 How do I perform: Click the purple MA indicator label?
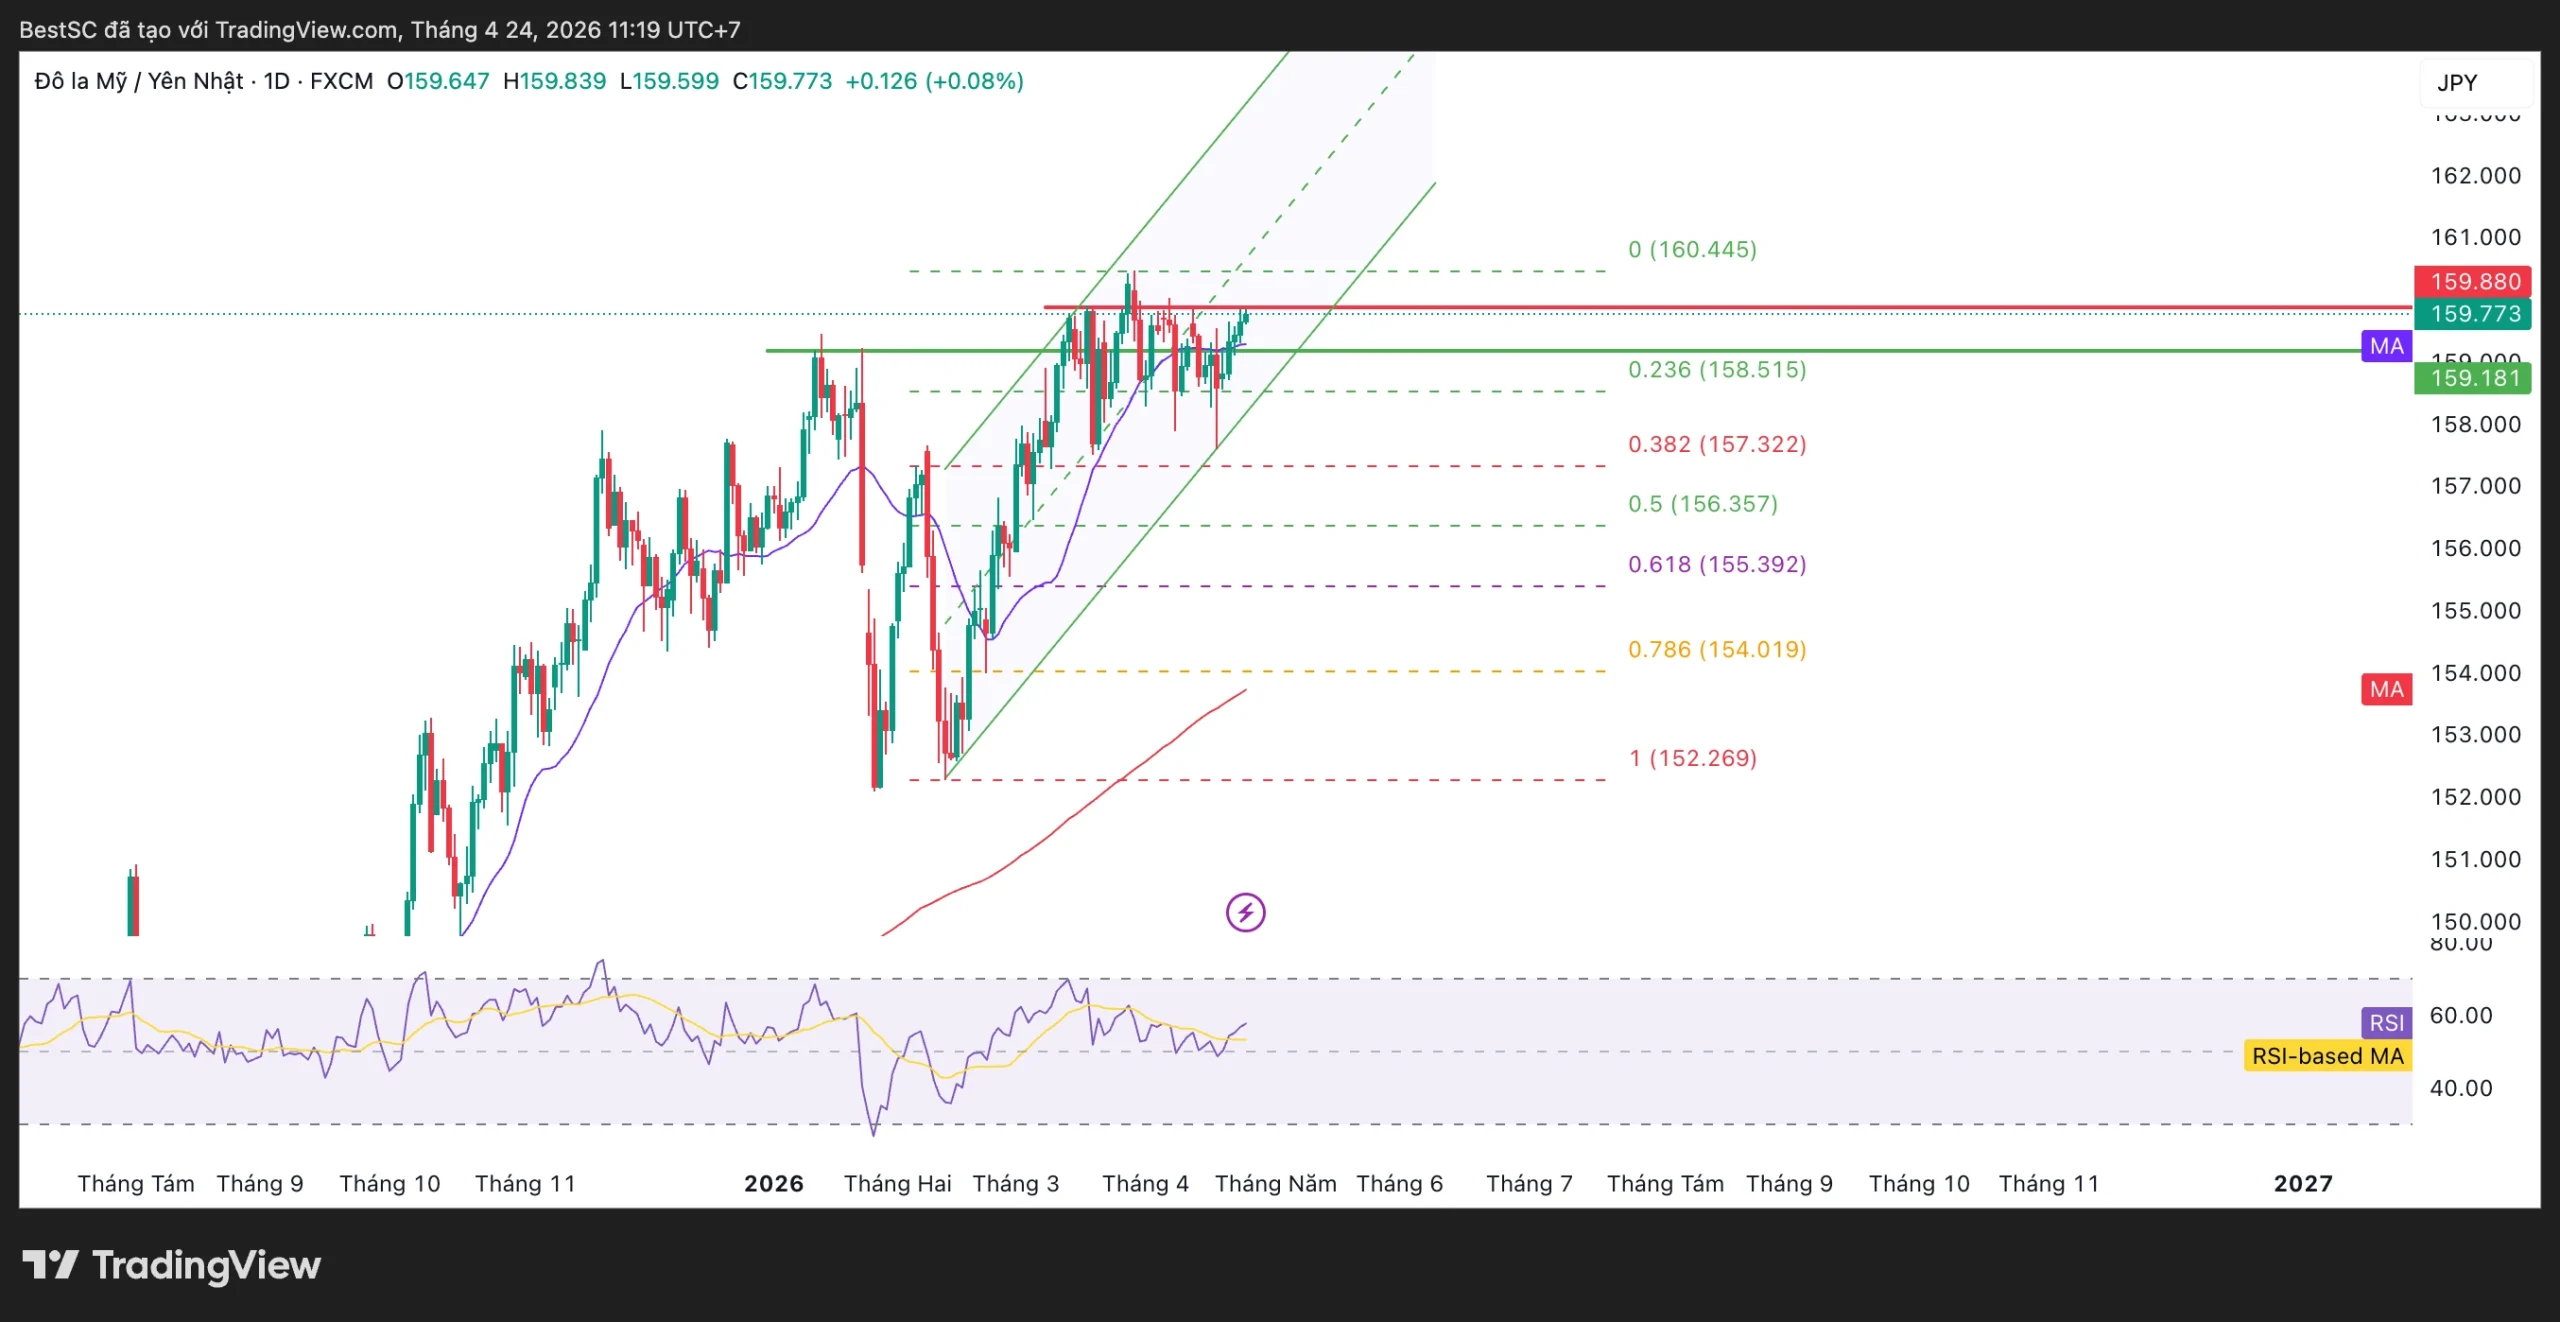coord(2386,346)
